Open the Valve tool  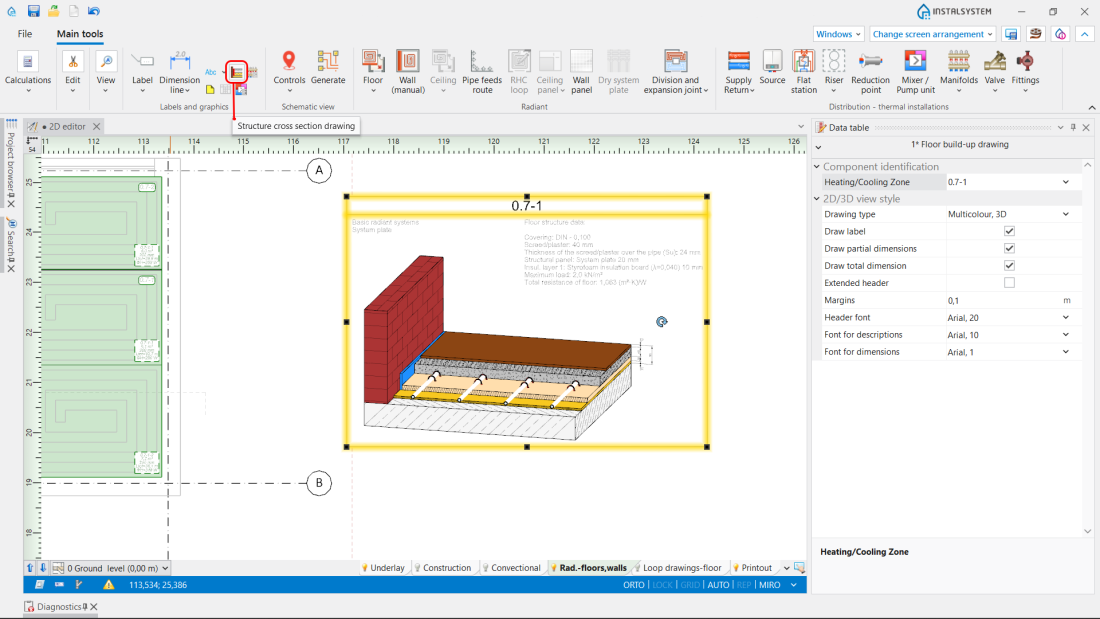tap(994, 72)
